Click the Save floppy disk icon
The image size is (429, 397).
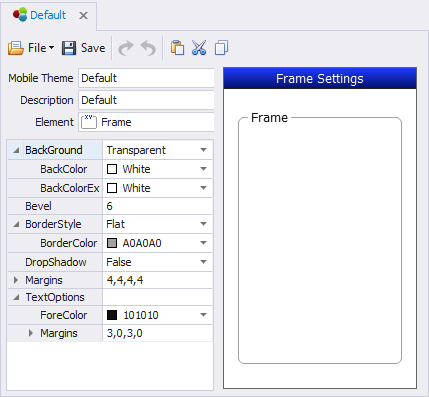tap(69, 48)
